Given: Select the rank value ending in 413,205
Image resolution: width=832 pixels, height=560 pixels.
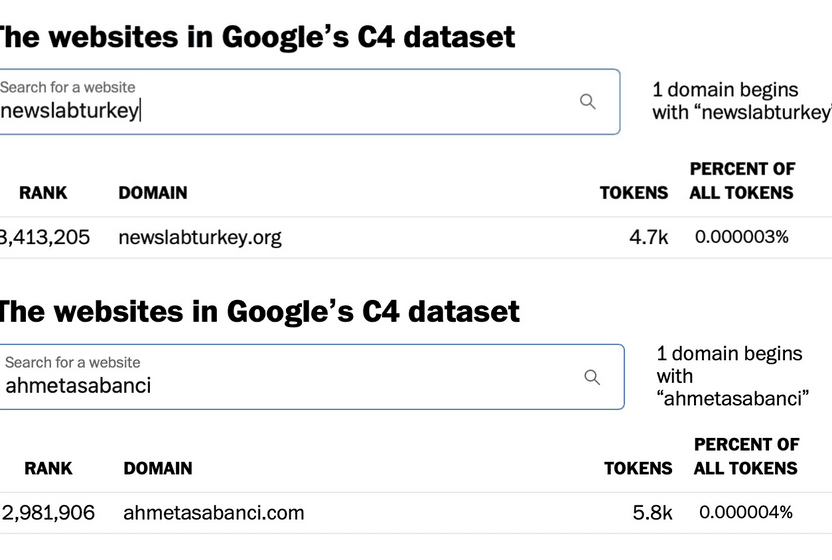Looking at the screenshot, I should click(x=45, y=237).
